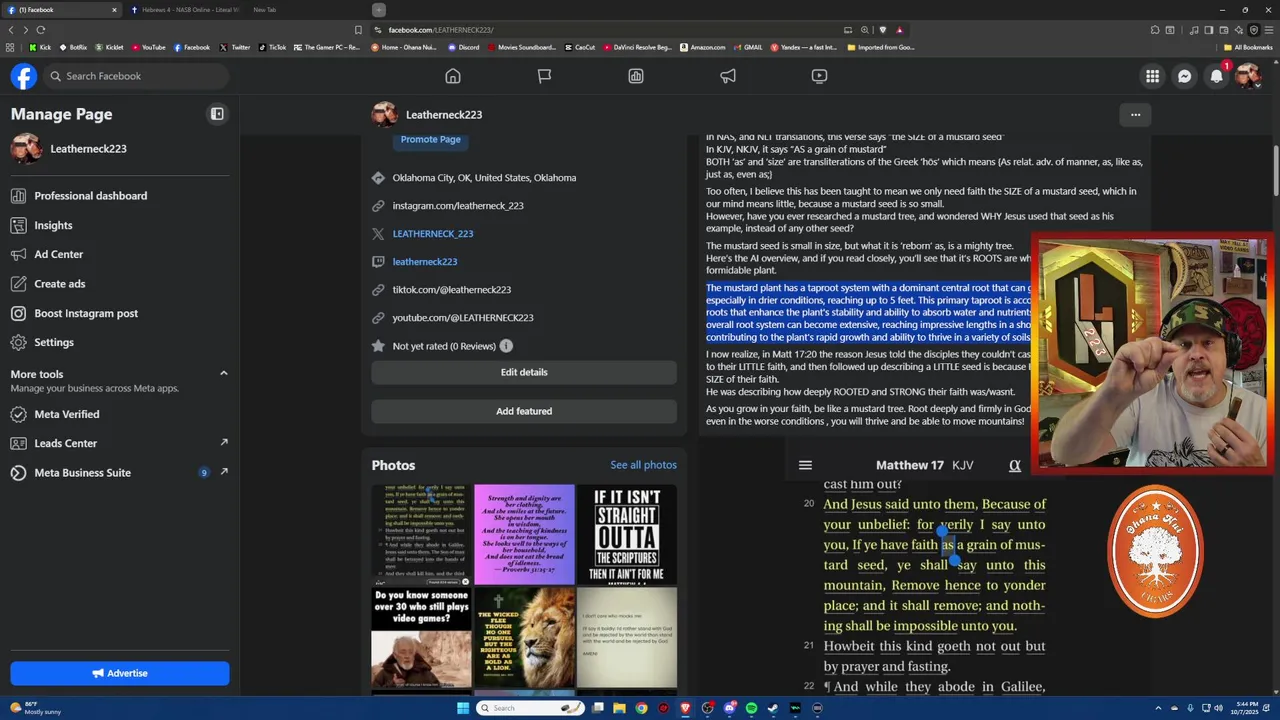Click the Facebook logo
Image resolution: width=1280 pixels, height=720 pixels.
click(x=24, y=76)
